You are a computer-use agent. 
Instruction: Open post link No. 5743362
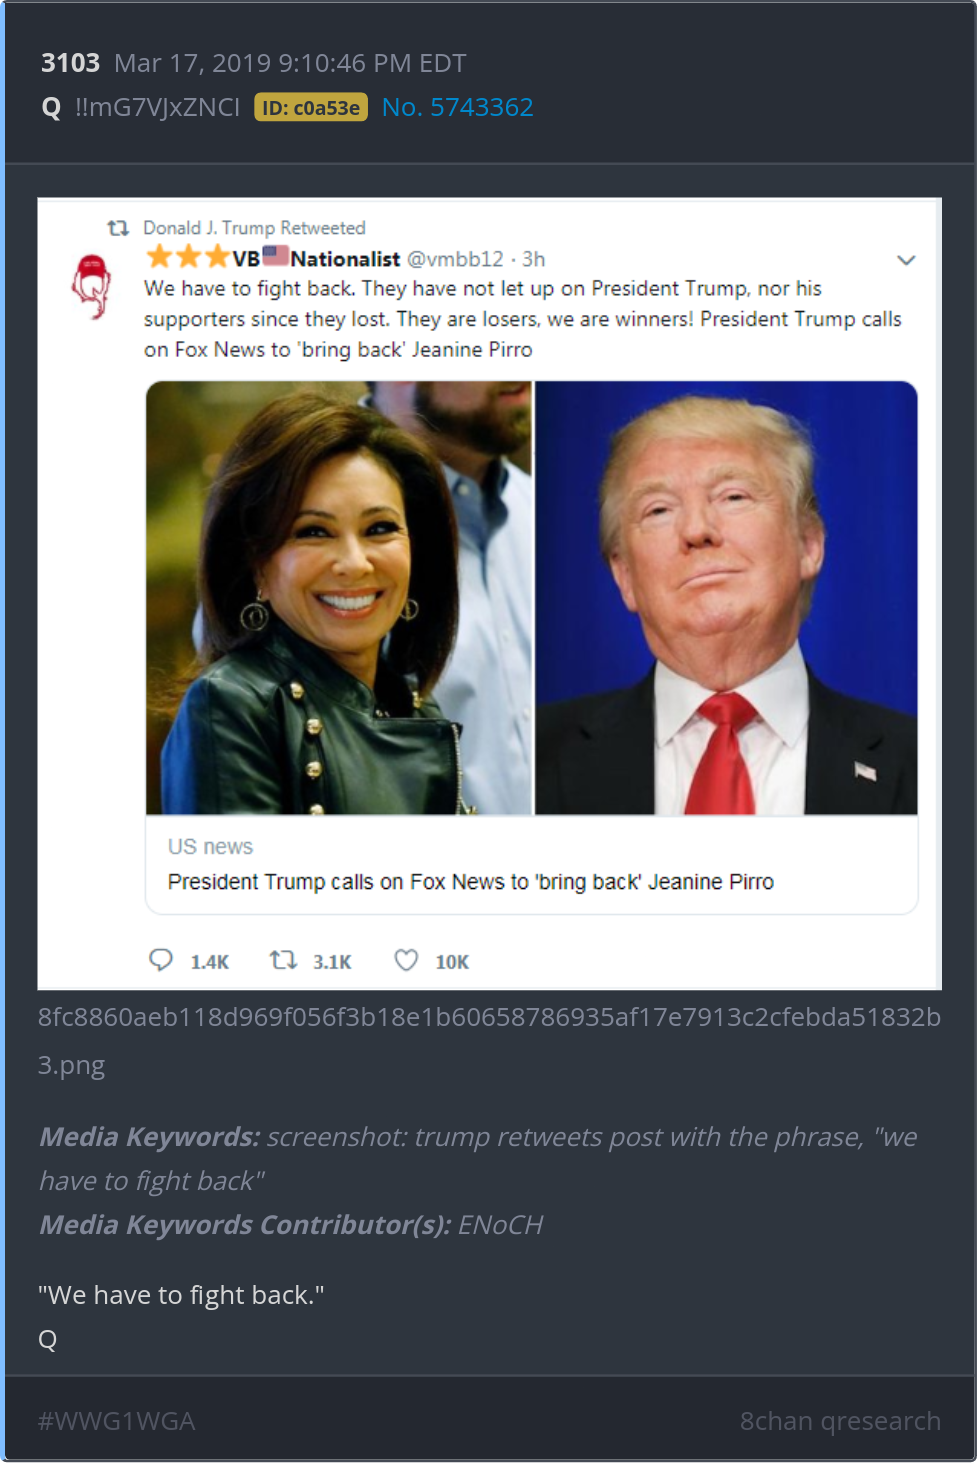pyautogui.click(x=457, y=107)
